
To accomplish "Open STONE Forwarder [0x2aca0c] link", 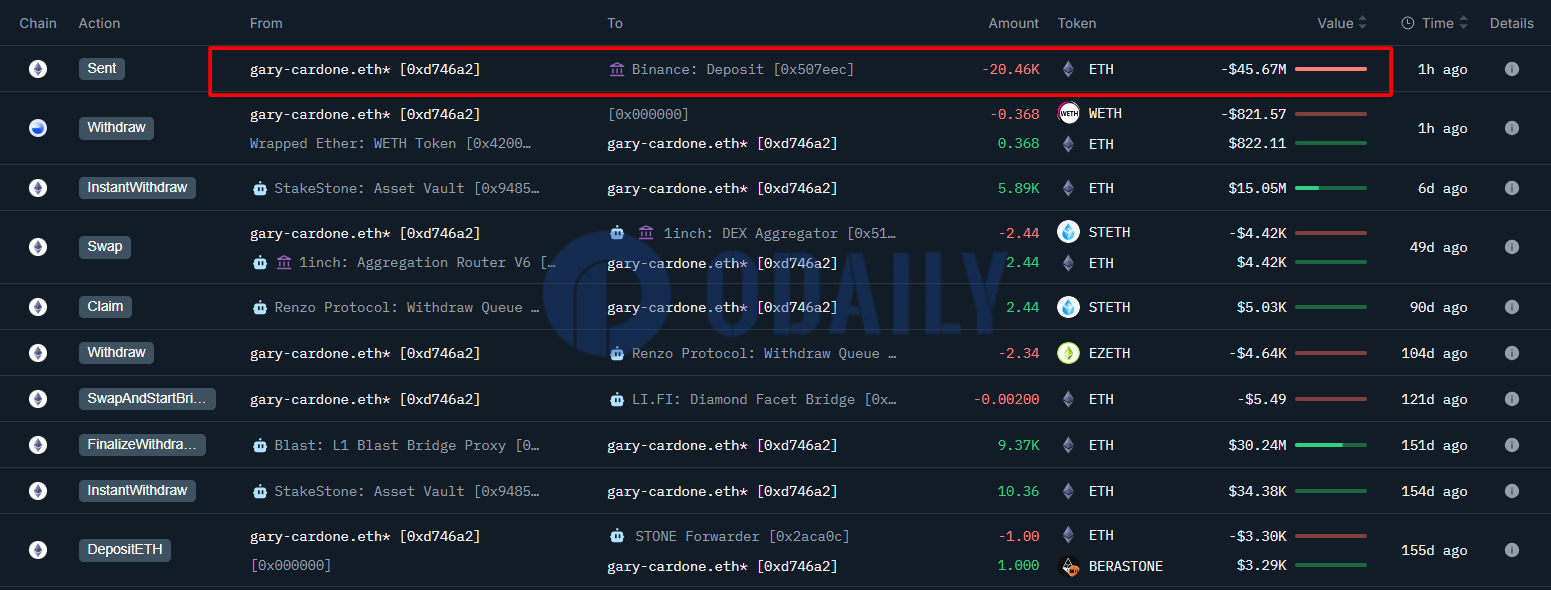I will (x=742, y=536).
